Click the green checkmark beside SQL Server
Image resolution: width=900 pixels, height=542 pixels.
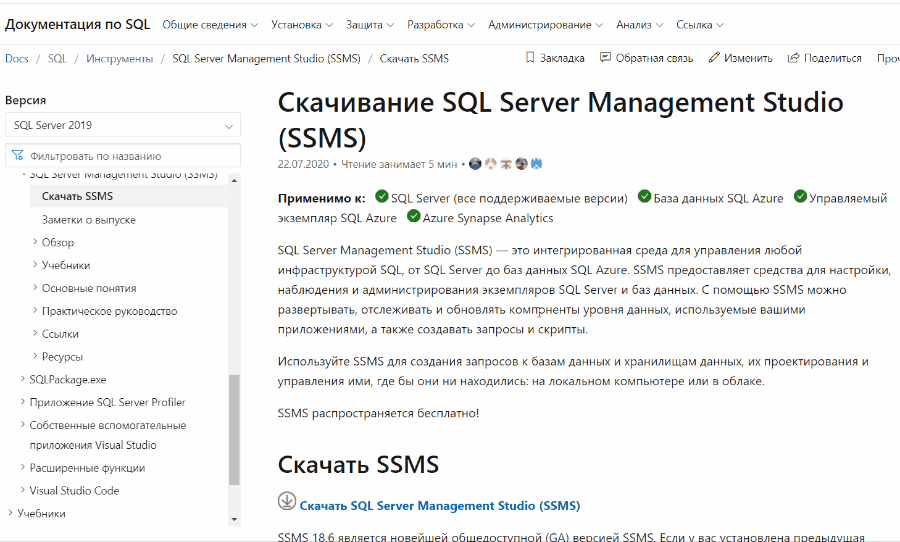coord(381,197)
